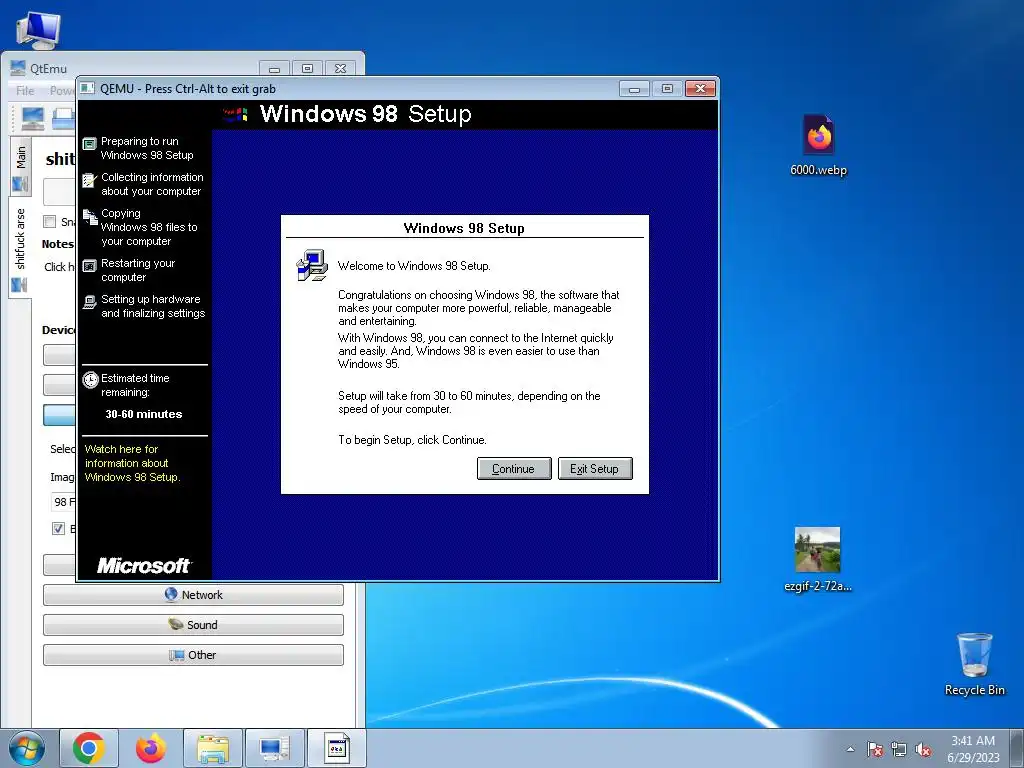
Task: Toggle the Snapshot checkbox in QtEmu
Action: tap(50, 221)
